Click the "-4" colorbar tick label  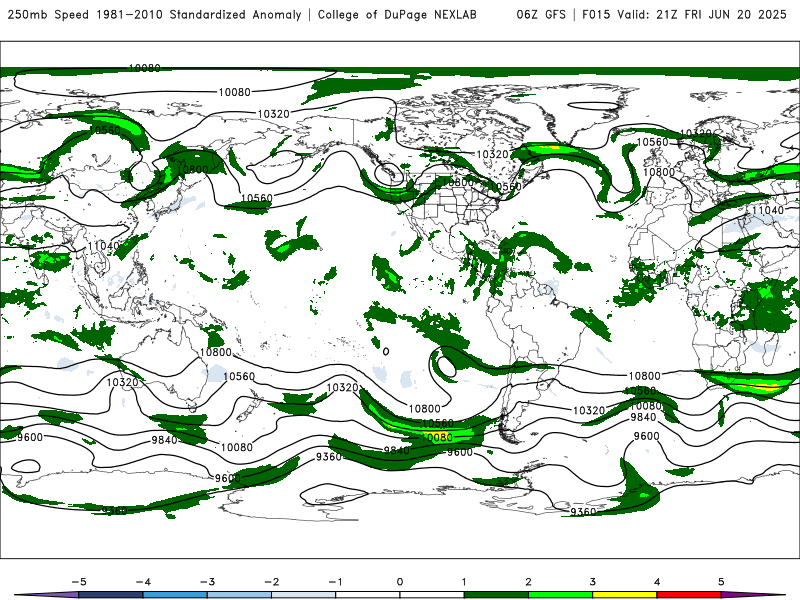pyautogui.click(x=143, y=582)
